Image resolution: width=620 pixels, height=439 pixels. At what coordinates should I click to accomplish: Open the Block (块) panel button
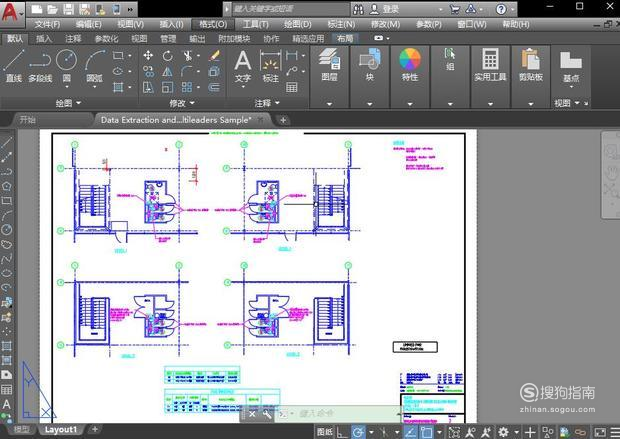tap(370, 65)
